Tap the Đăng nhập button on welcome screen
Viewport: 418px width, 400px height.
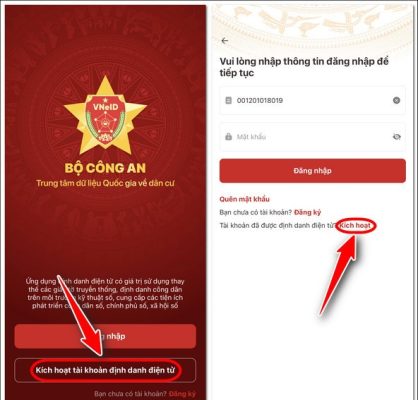tap(105, 336)
